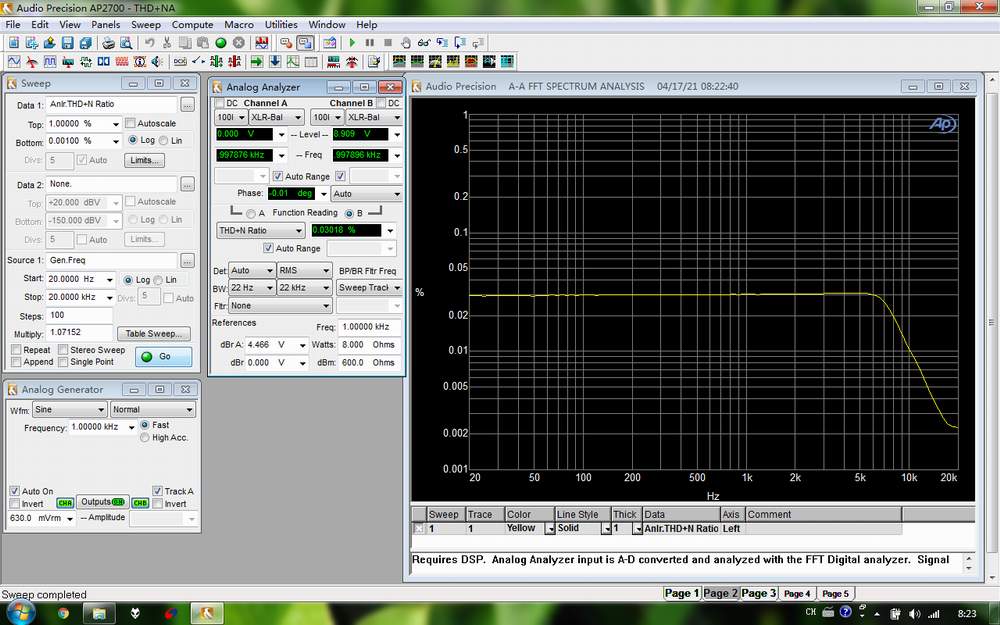Click the eyeglasses icon in toolbar
The height and width of the screenshot is (625, 1000).
pos(425,43)
